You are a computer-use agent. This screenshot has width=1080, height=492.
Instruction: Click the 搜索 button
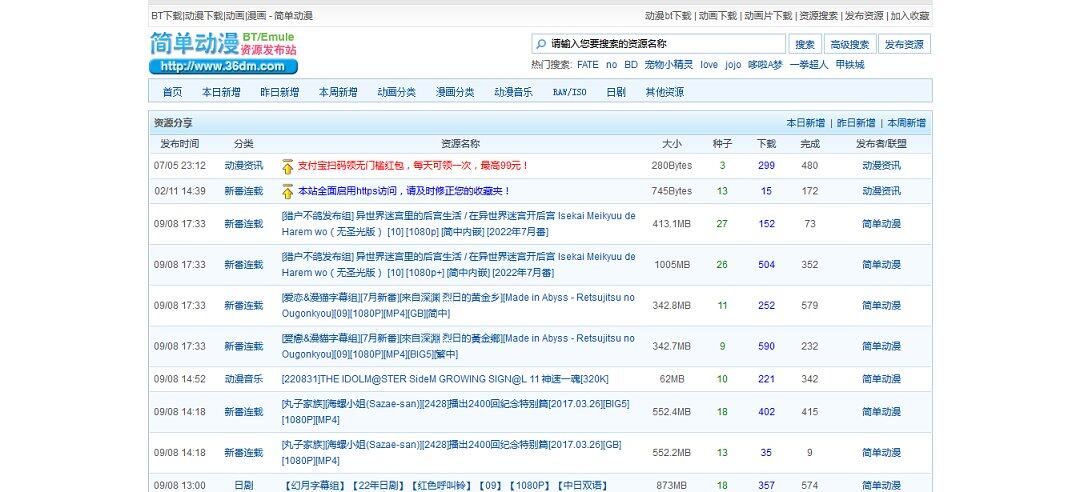point(804,44)
